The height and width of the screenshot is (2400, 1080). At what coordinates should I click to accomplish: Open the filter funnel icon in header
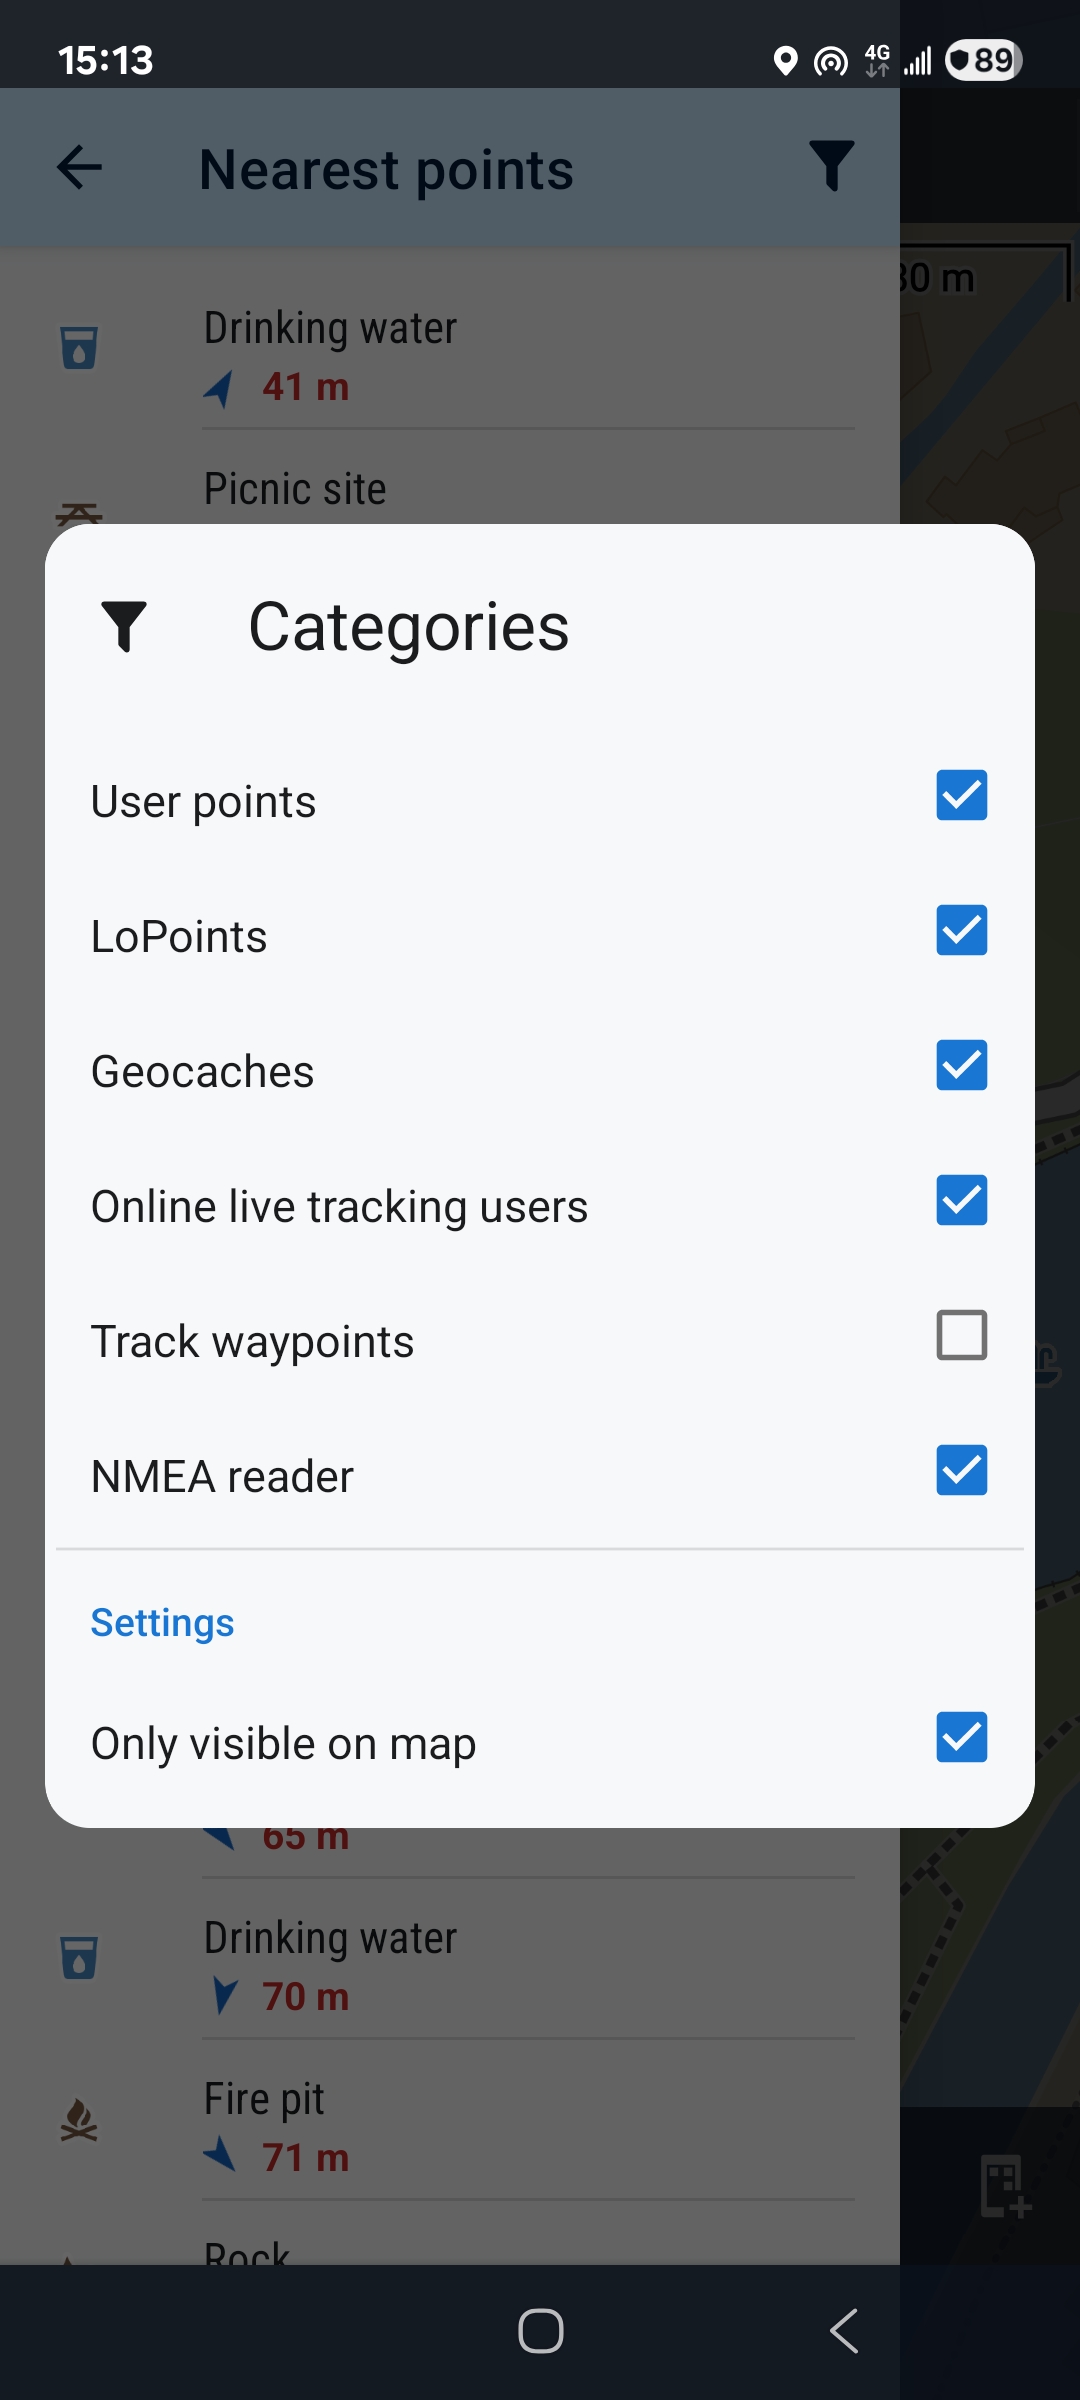click(x=831, y=166)
